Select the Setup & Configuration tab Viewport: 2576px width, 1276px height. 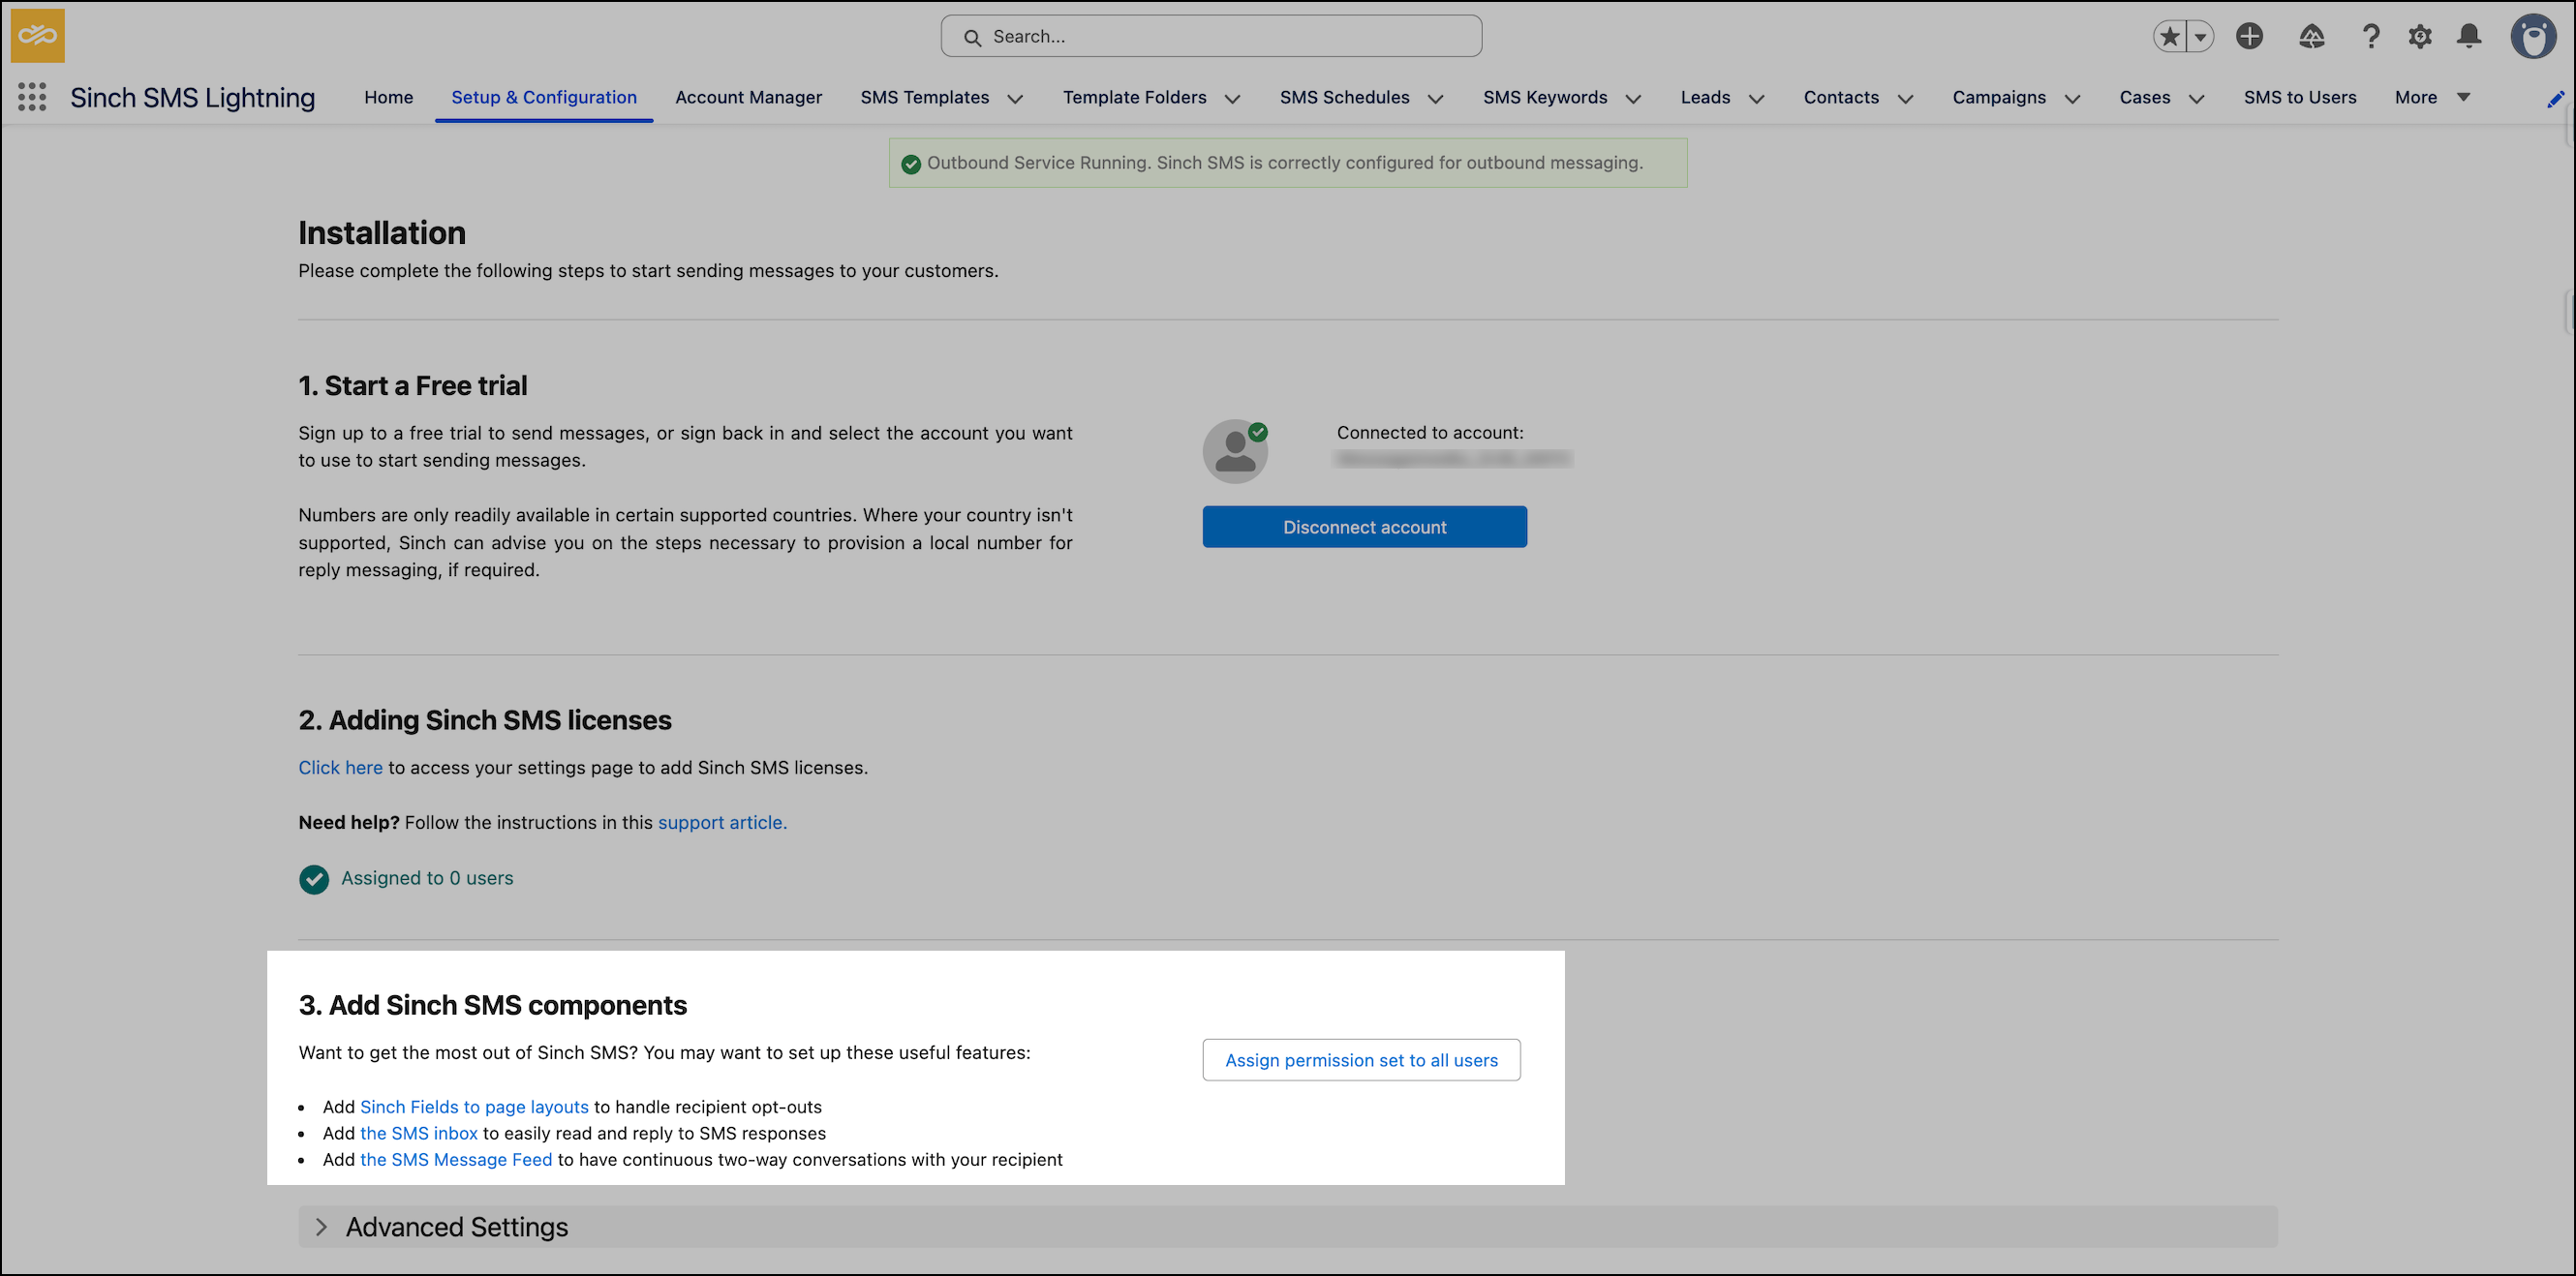click(x=544, y=97)
